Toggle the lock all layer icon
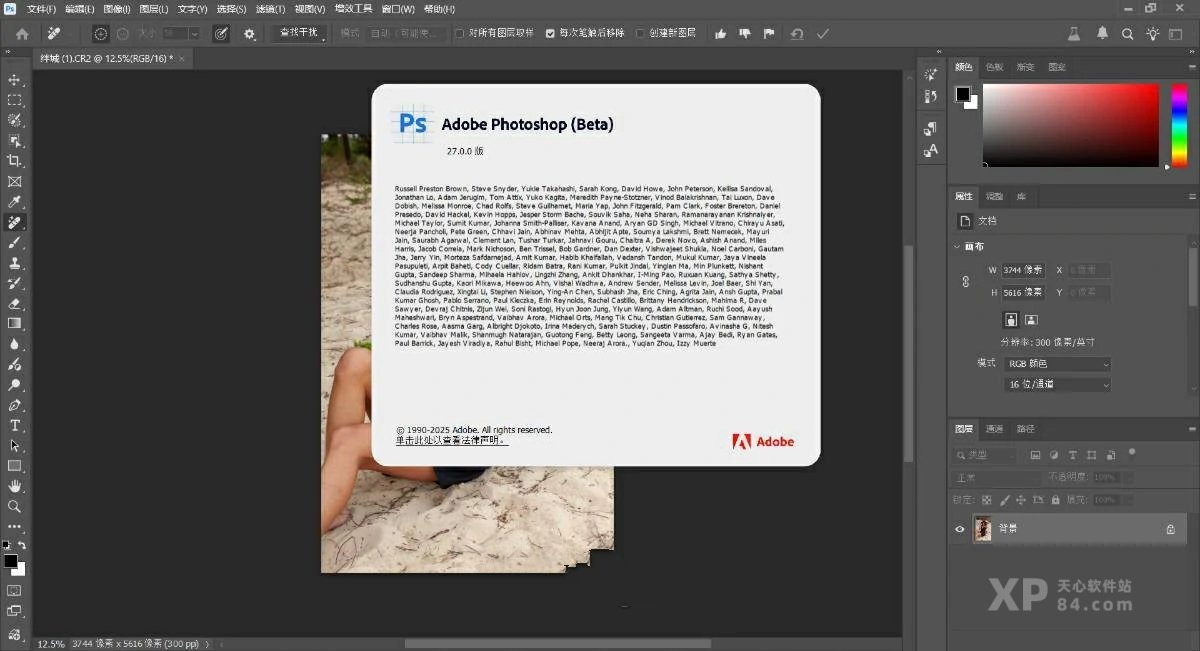Screen dimensions: 1200x651 click(1054, 499)
